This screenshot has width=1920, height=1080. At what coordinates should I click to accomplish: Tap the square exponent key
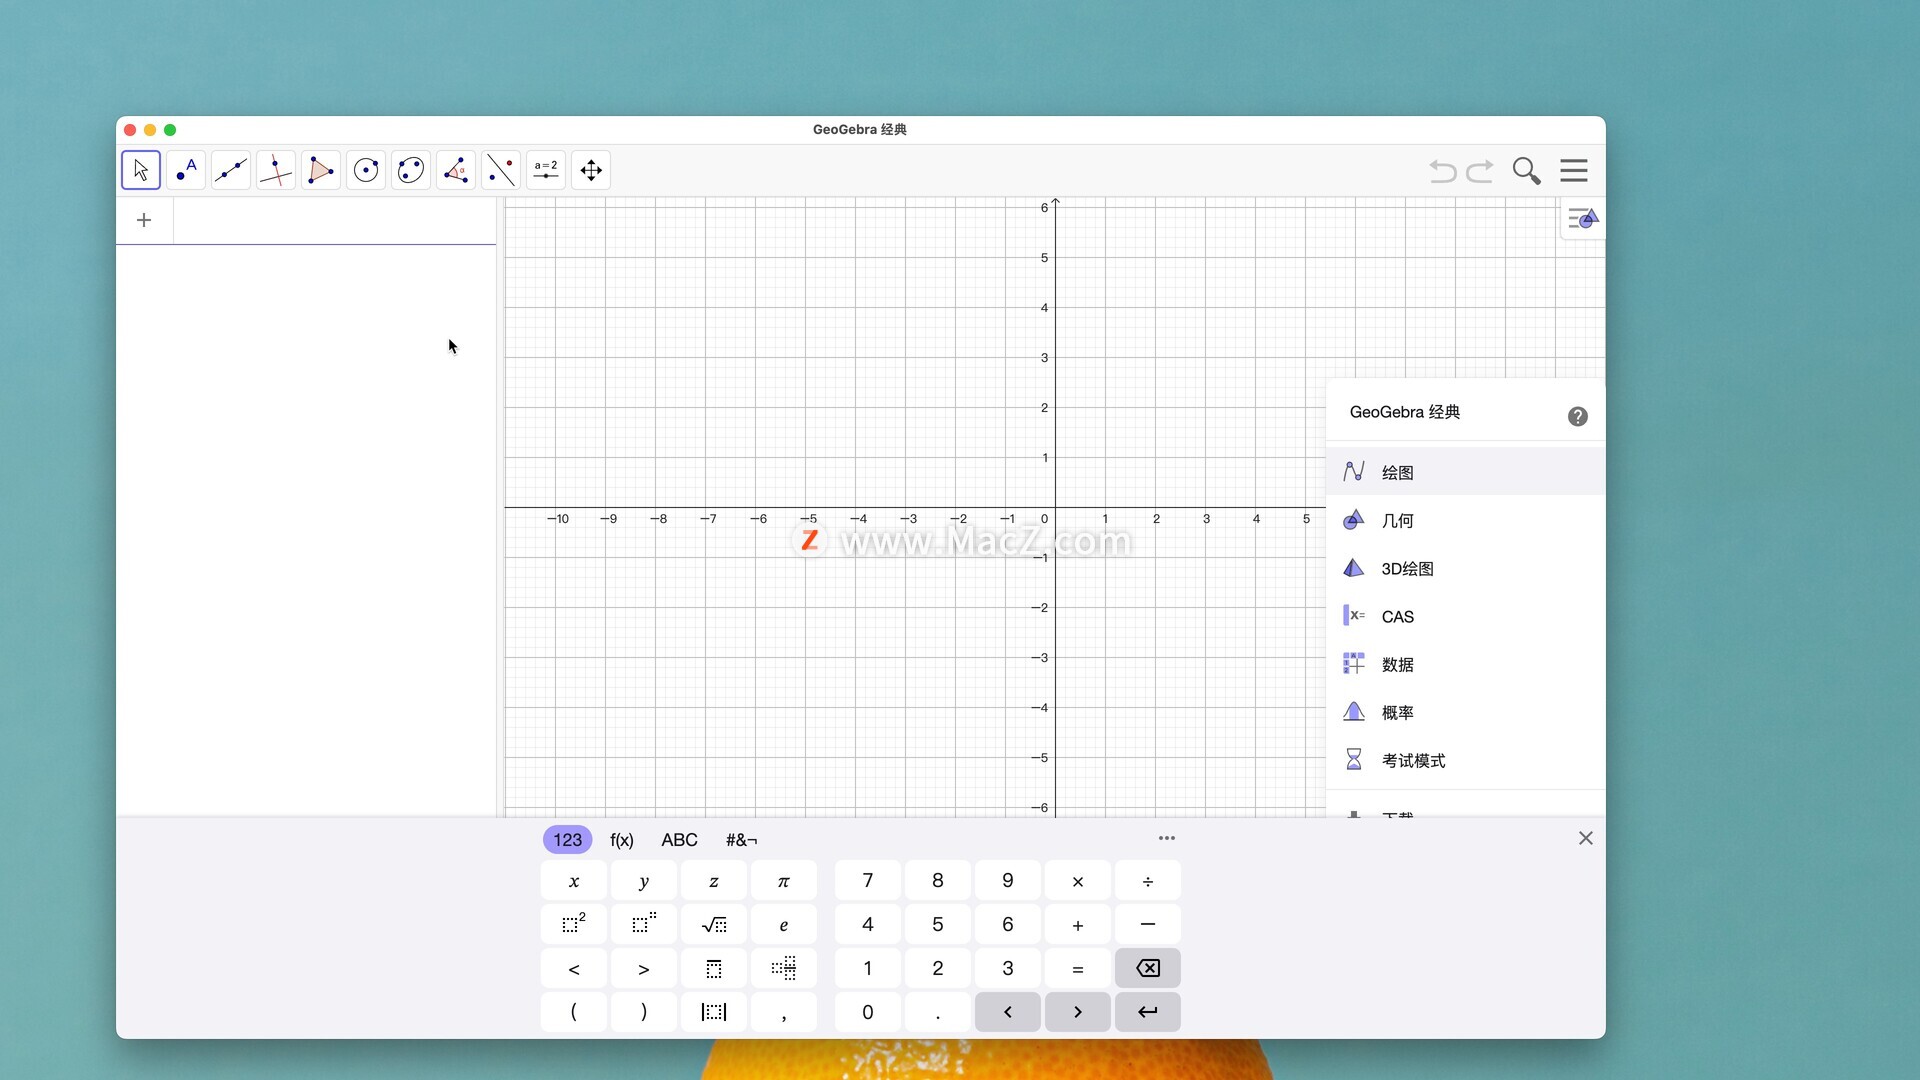click(x=574, y=925)
